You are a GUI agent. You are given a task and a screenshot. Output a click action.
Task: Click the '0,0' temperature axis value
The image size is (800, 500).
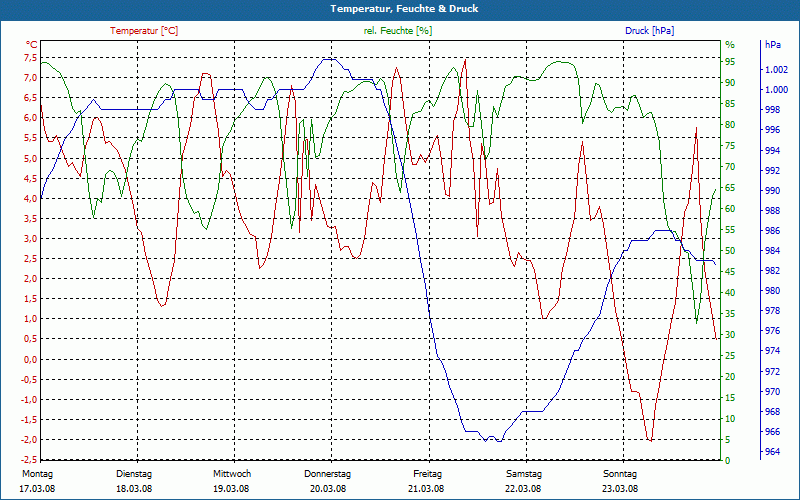[31, 360]
